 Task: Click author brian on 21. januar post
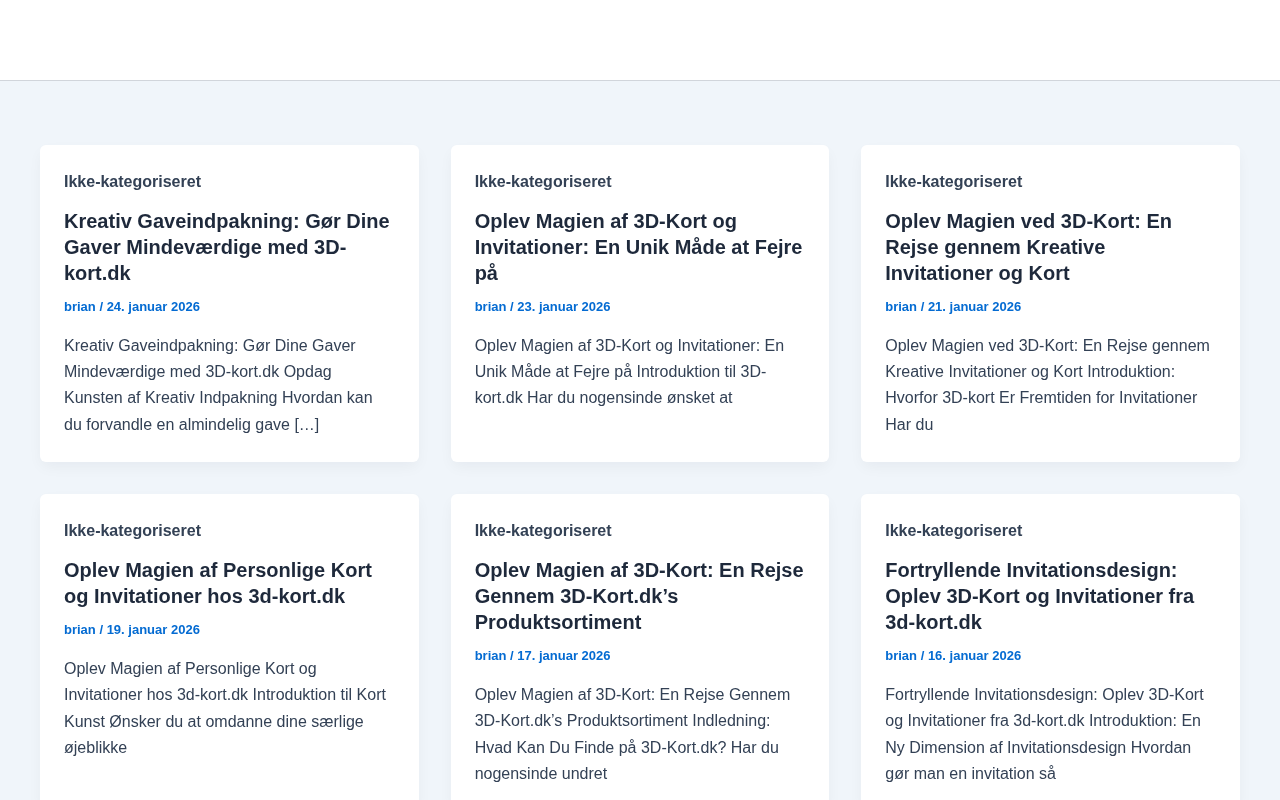click(901, 307)
